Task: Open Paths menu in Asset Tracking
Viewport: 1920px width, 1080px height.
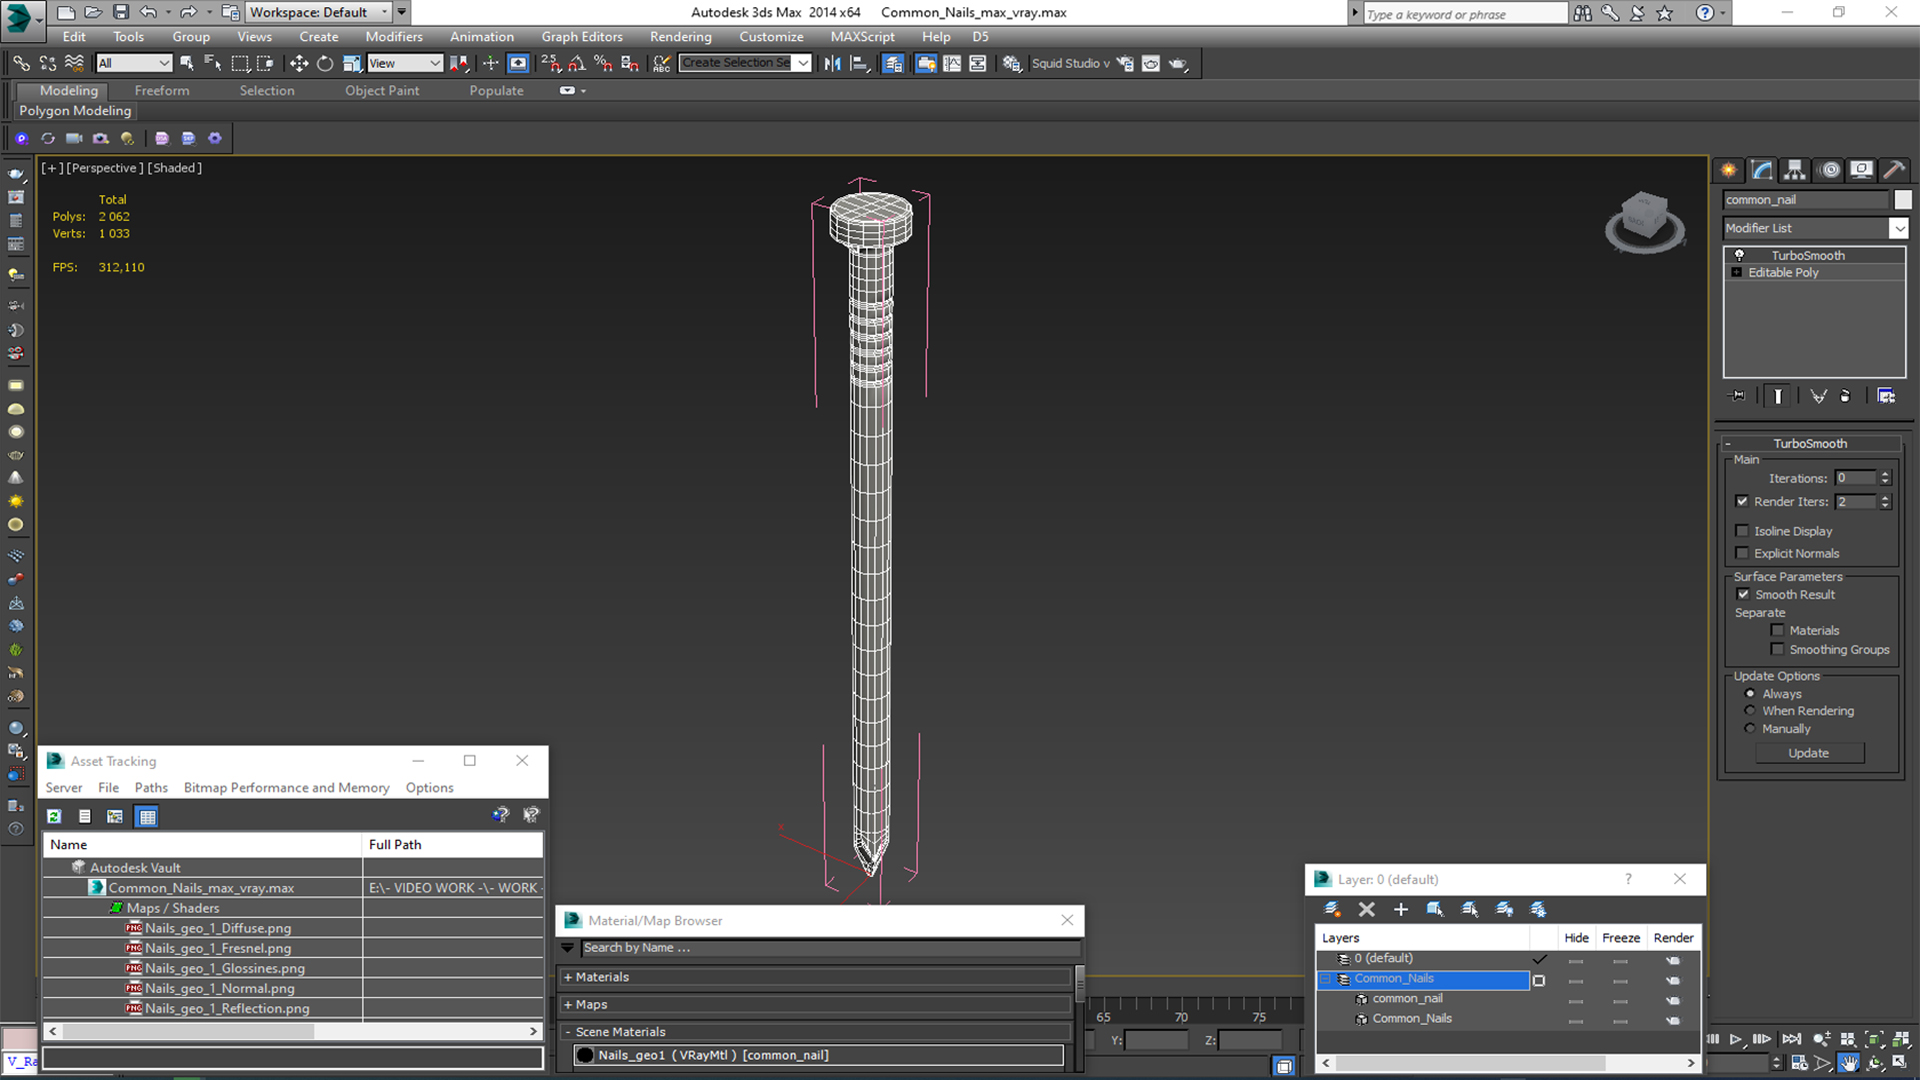Action: click(151, 788)
